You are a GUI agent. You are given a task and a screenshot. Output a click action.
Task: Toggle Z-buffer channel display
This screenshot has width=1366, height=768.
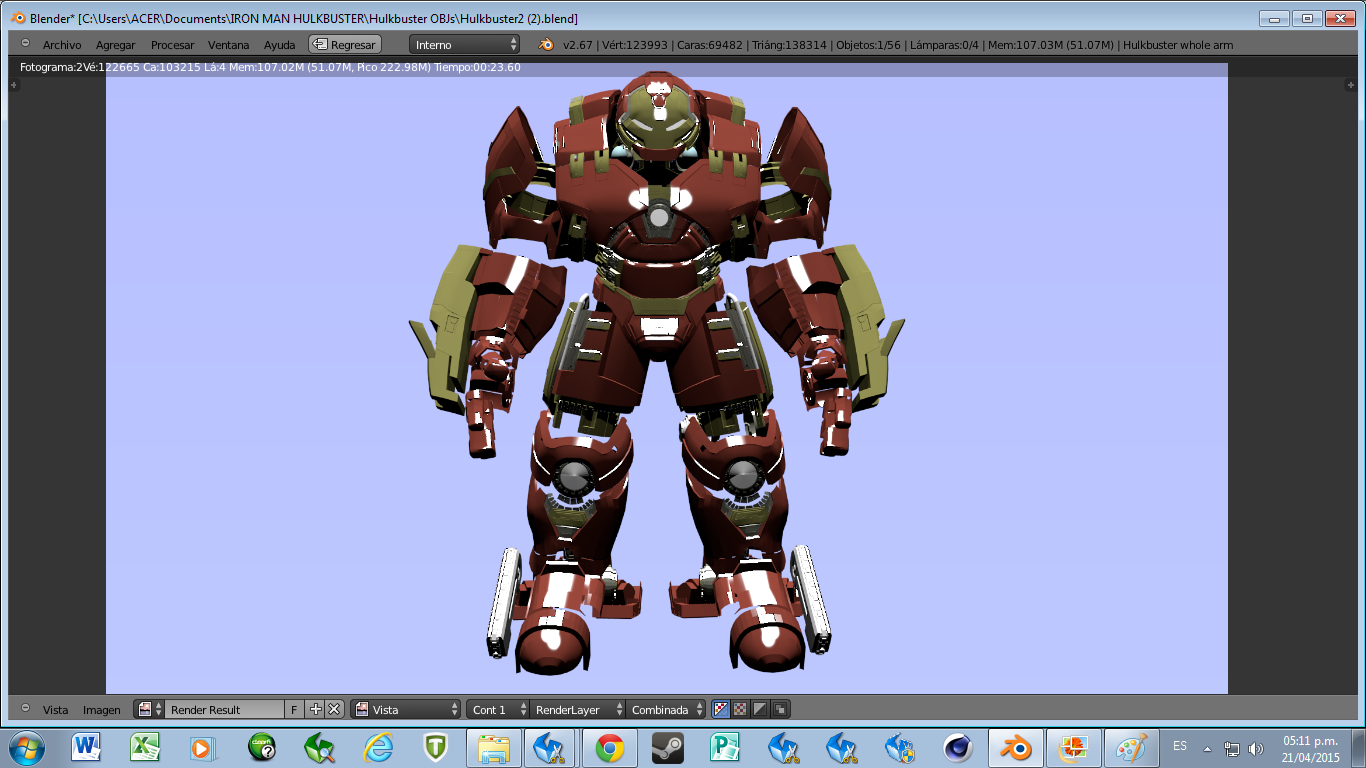coord(780,709)
